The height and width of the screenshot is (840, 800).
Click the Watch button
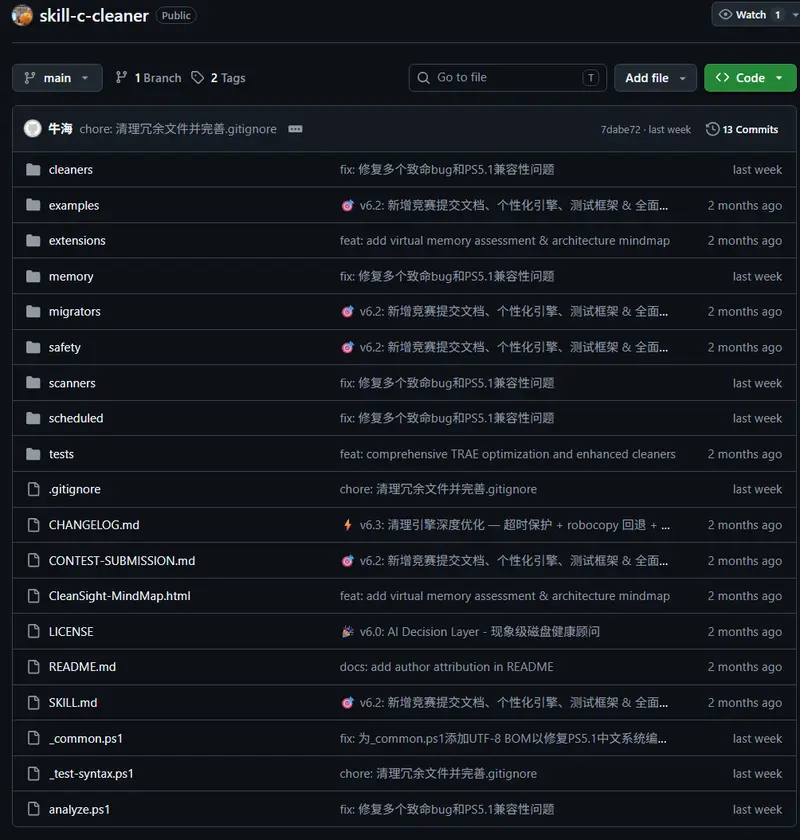tap(750, 15)
